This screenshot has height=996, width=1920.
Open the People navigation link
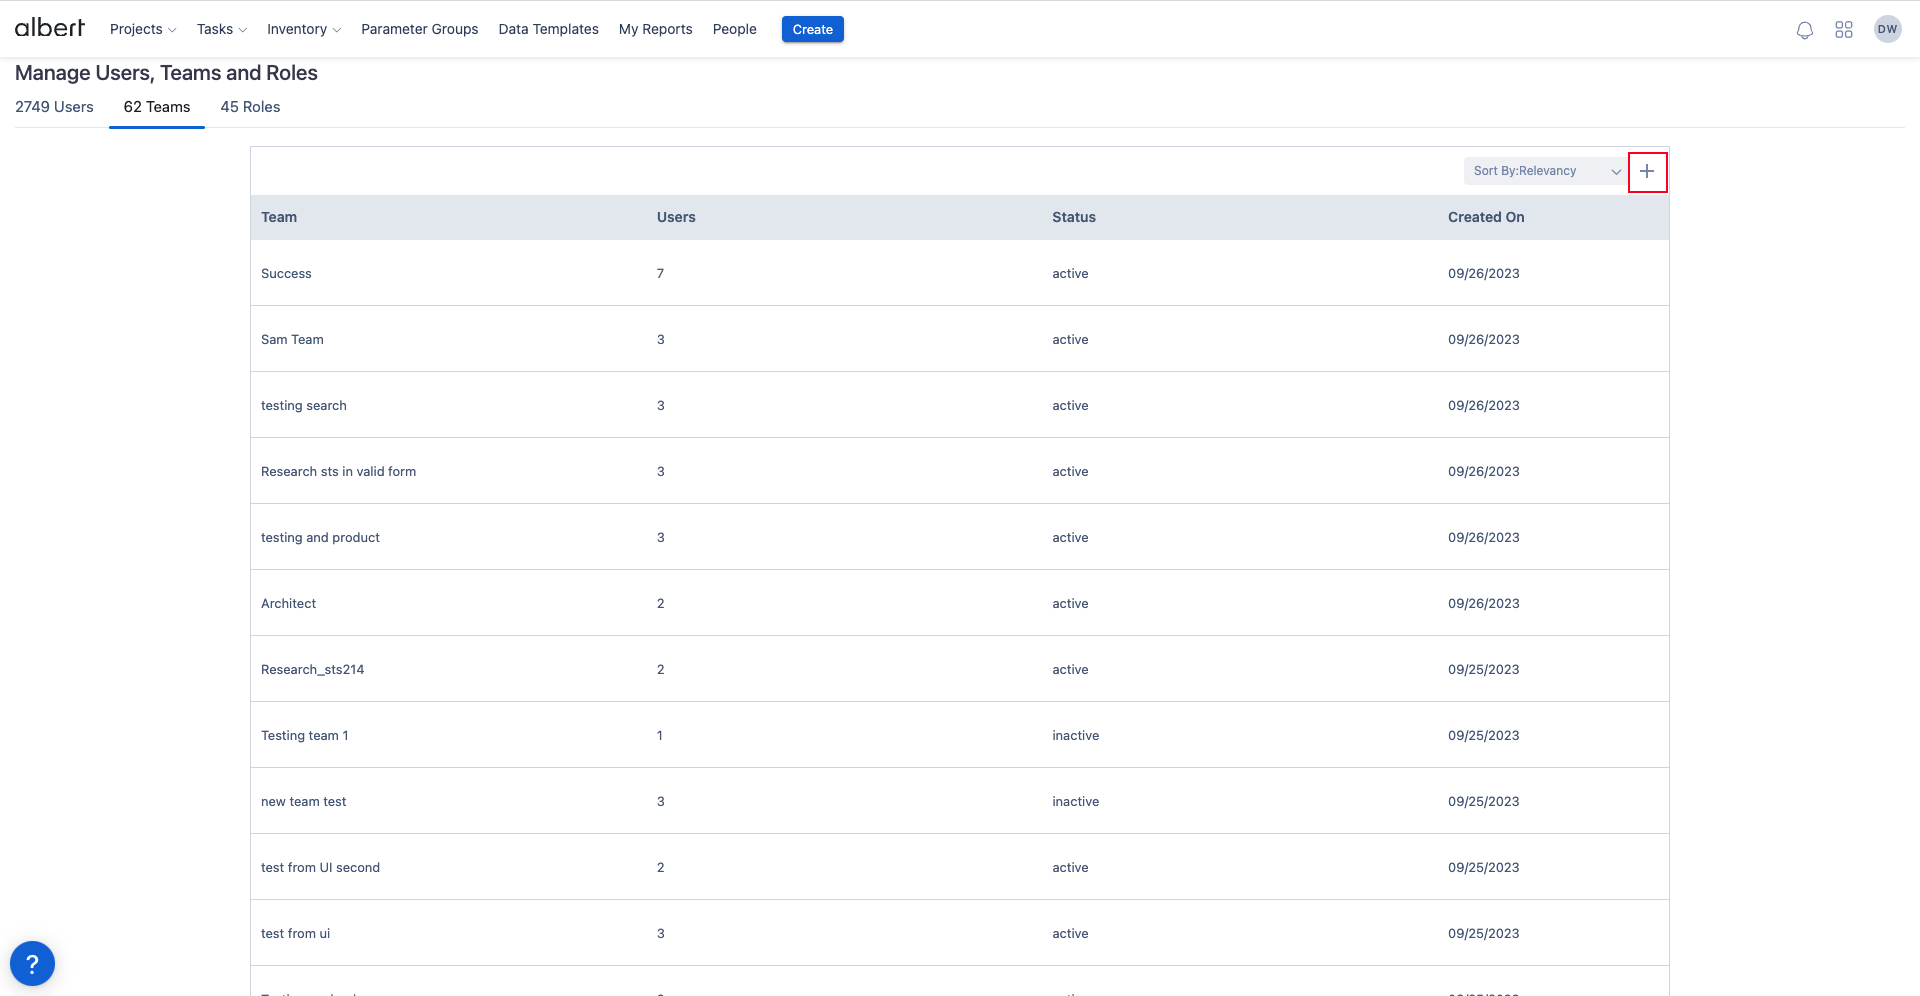[x=734, y=29]
